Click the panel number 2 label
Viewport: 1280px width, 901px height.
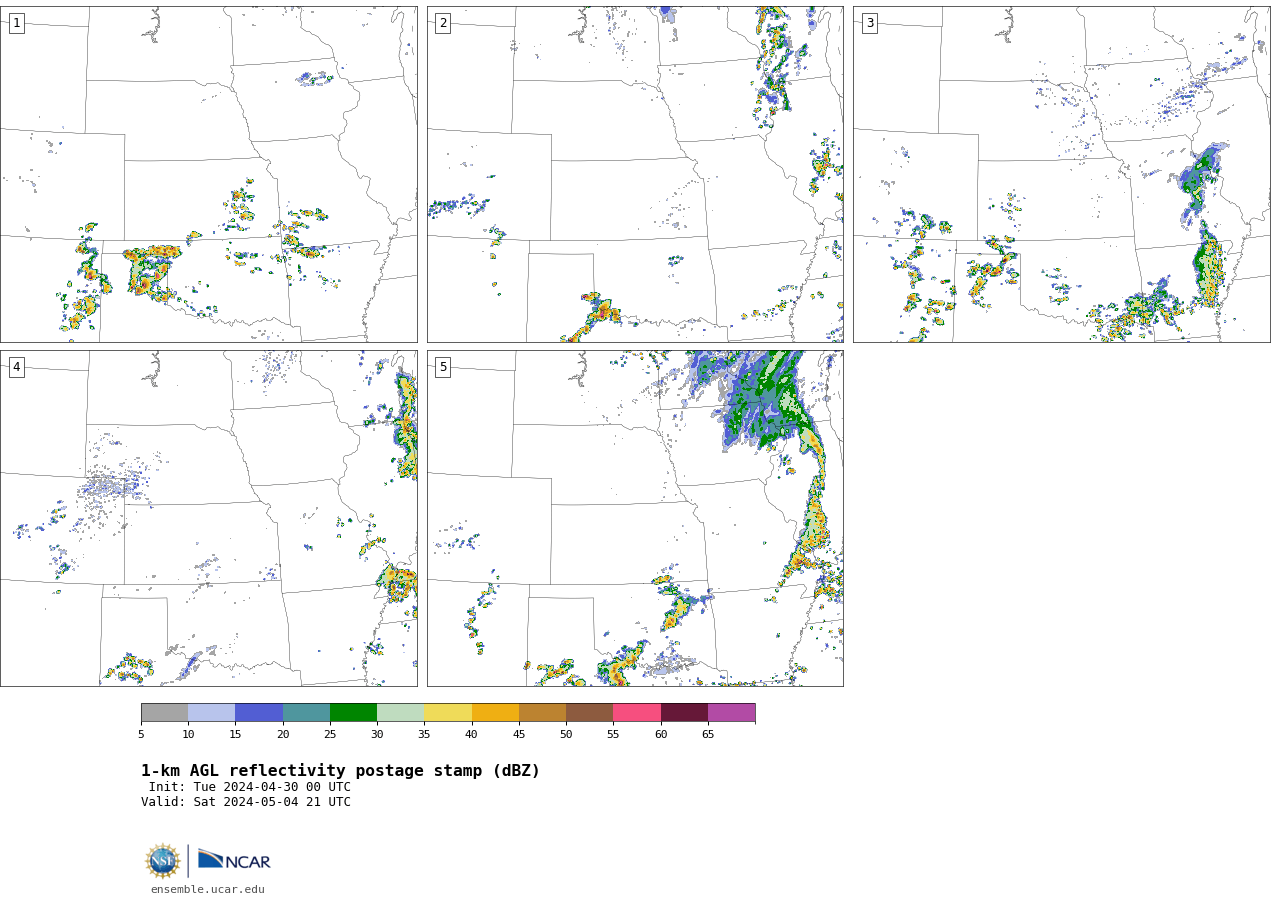point(443,23)
